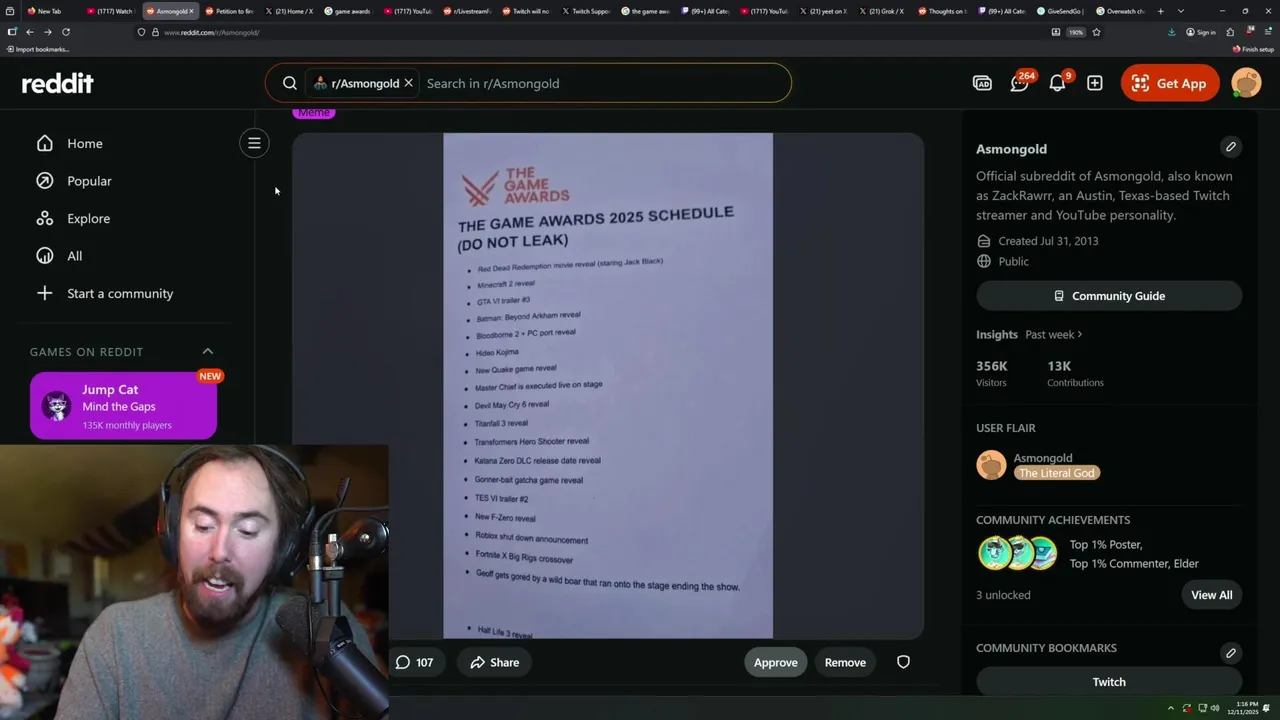Click the moderator shield icon
Screen dimensions: 1280x720
[903, 662]
